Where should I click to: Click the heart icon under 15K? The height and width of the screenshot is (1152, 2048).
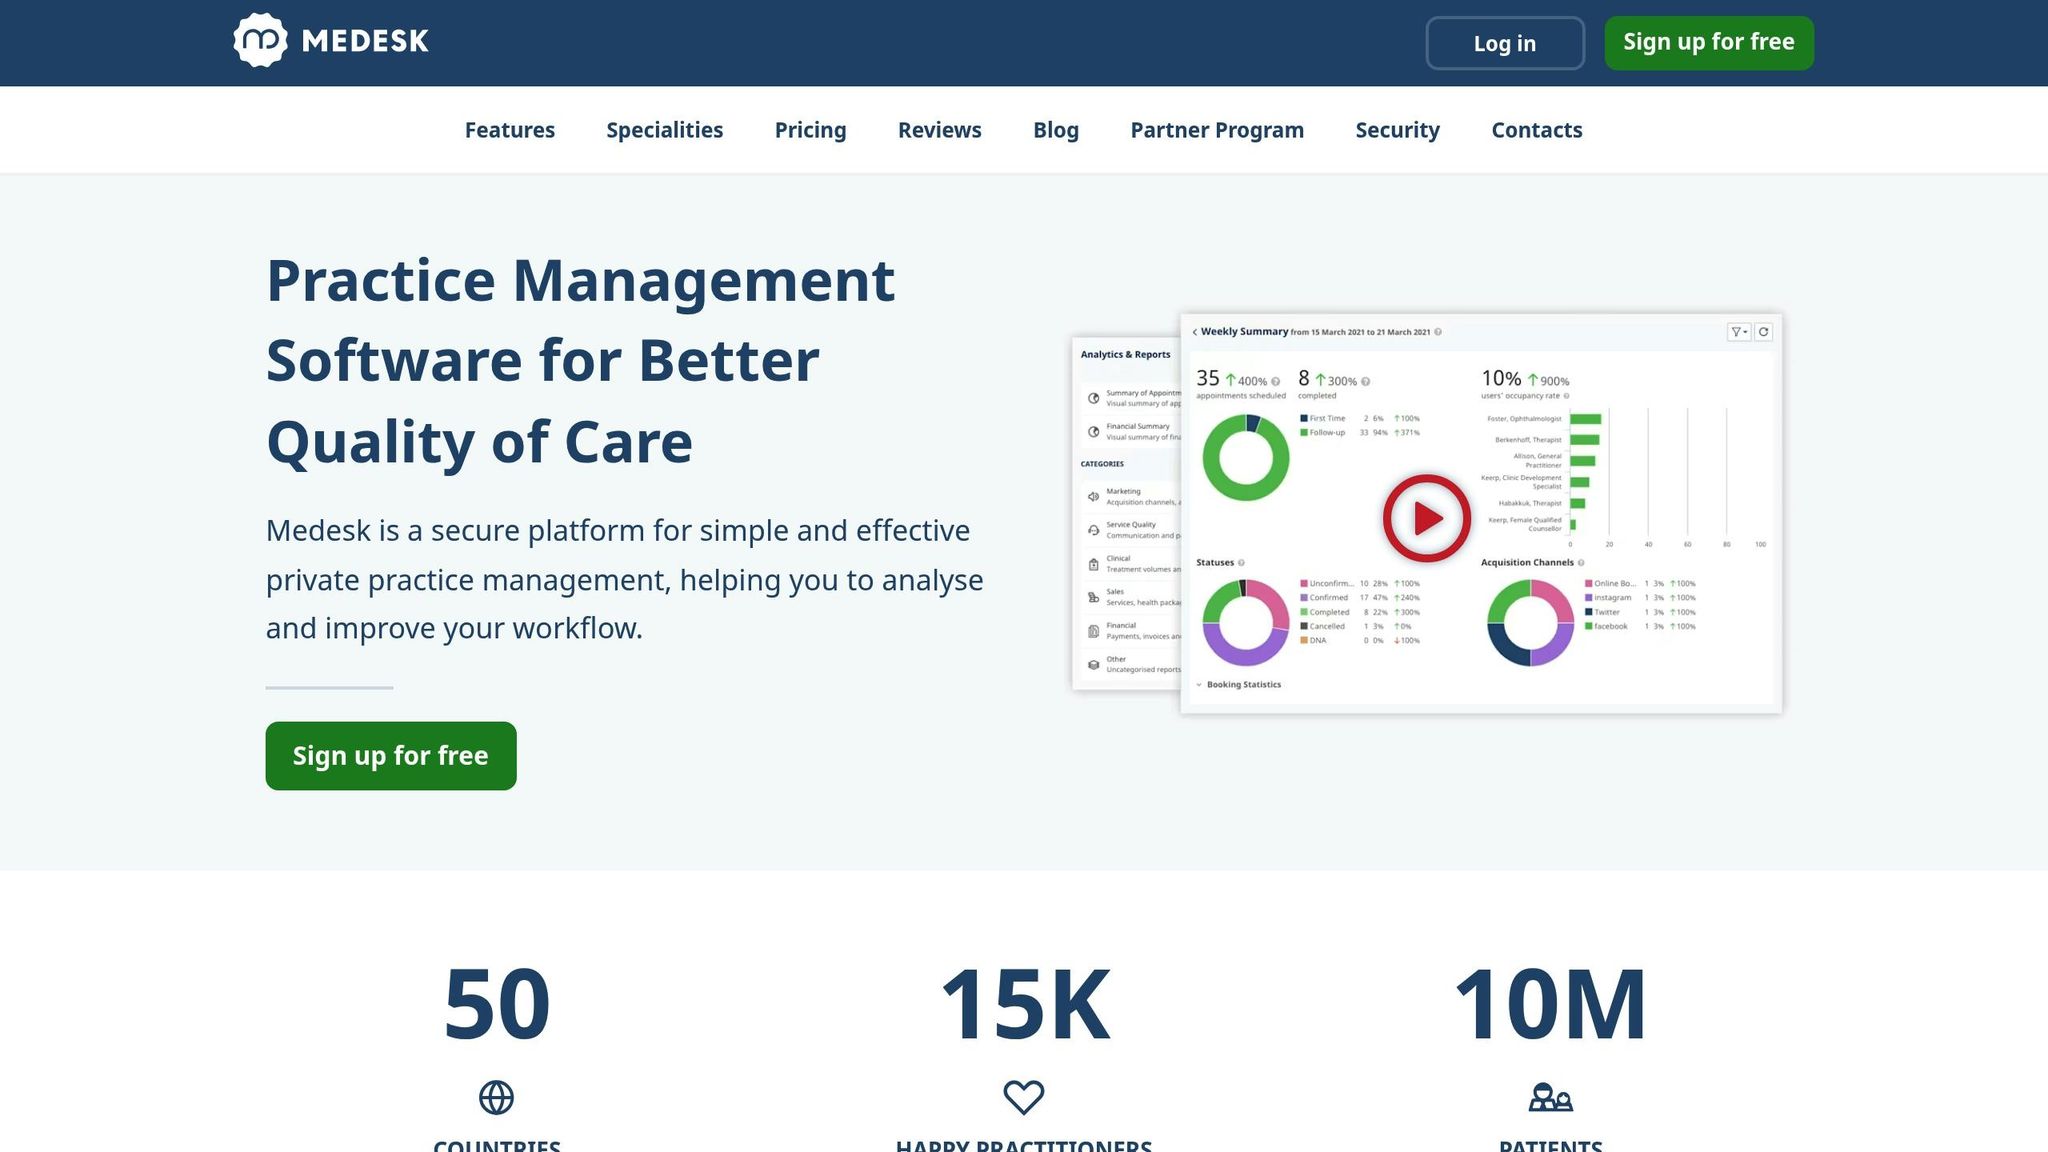tap(1024, 1098)
